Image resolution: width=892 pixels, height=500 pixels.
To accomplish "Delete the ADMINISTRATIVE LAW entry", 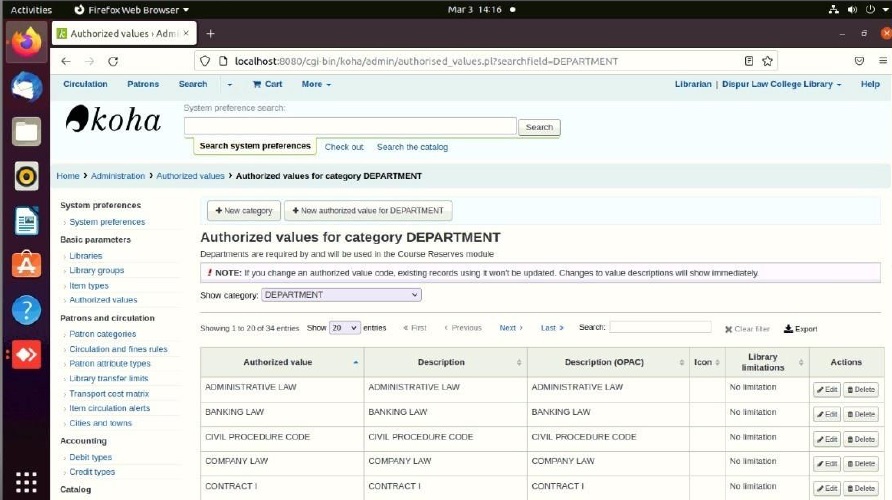I will pos(860,389).
